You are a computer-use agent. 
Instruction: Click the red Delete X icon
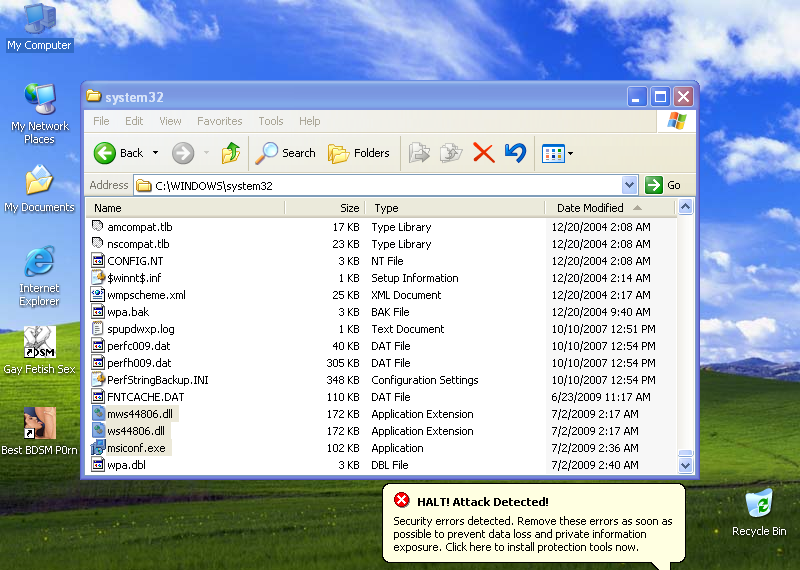484,153
